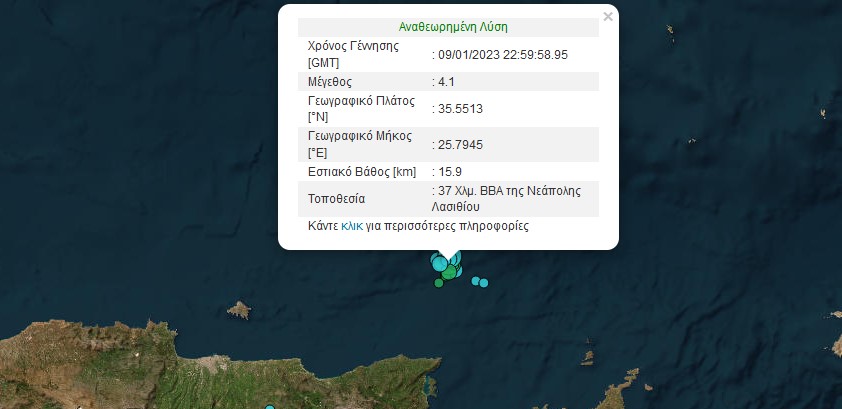
Task: Select the large cyan marker at the cluster's left
Action: 438,262
